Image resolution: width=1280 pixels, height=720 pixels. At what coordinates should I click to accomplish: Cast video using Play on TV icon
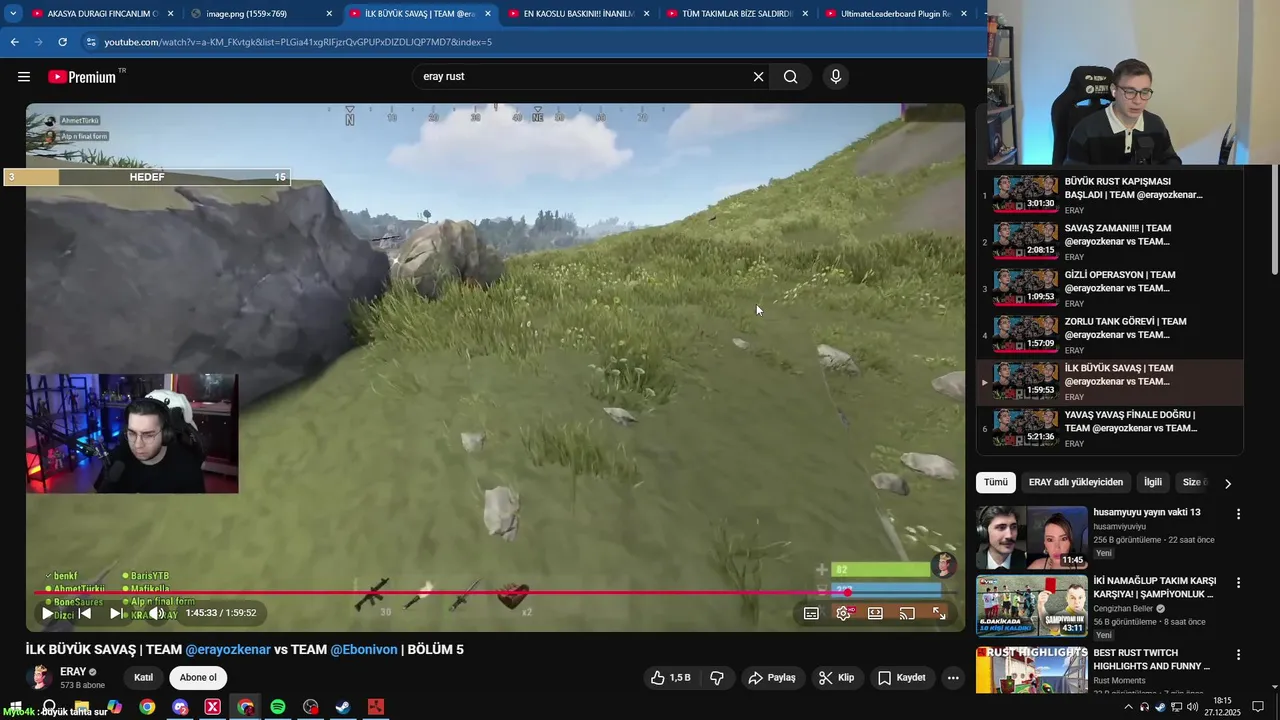(907, 613)
